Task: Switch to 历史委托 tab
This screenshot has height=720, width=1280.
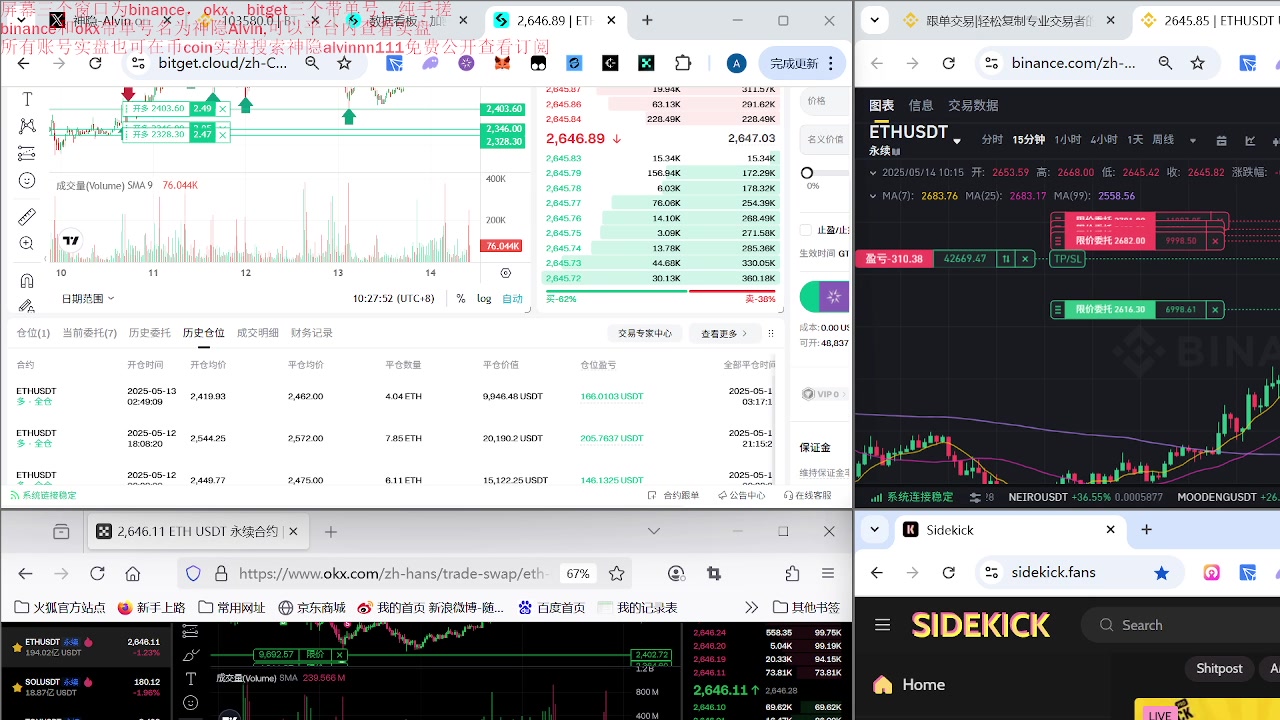Action: click(x=149, y=333)
